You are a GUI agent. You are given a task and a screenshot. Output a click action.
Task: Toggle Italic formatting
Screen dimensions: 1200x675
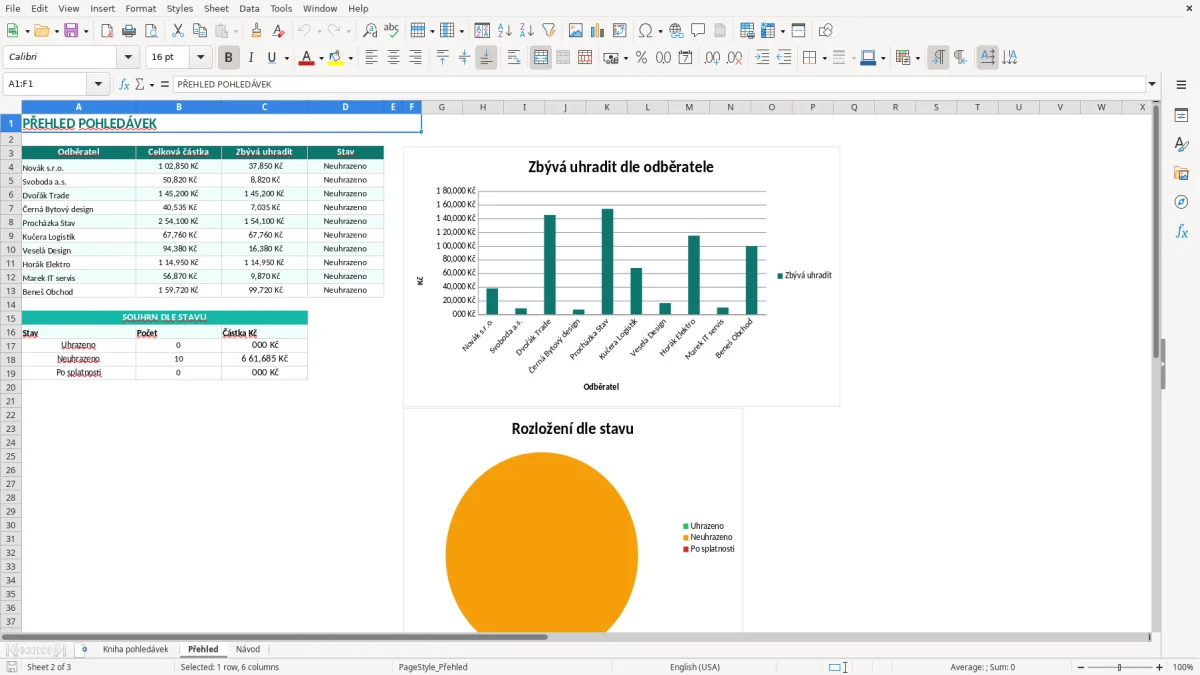coord(251,58)
